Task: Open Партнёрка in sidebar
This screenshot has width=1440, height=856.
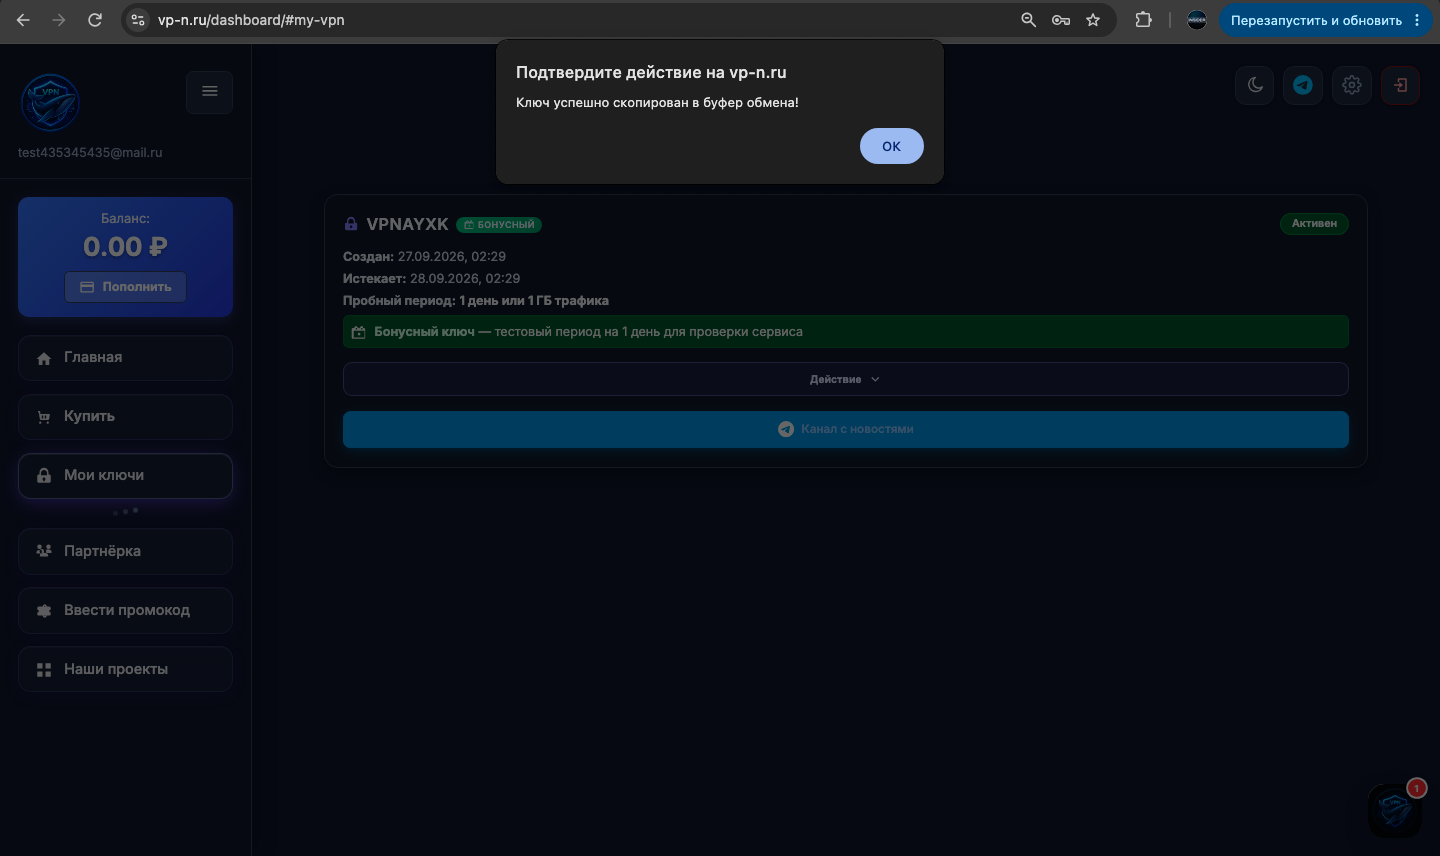Action: [x=125, y=551]
